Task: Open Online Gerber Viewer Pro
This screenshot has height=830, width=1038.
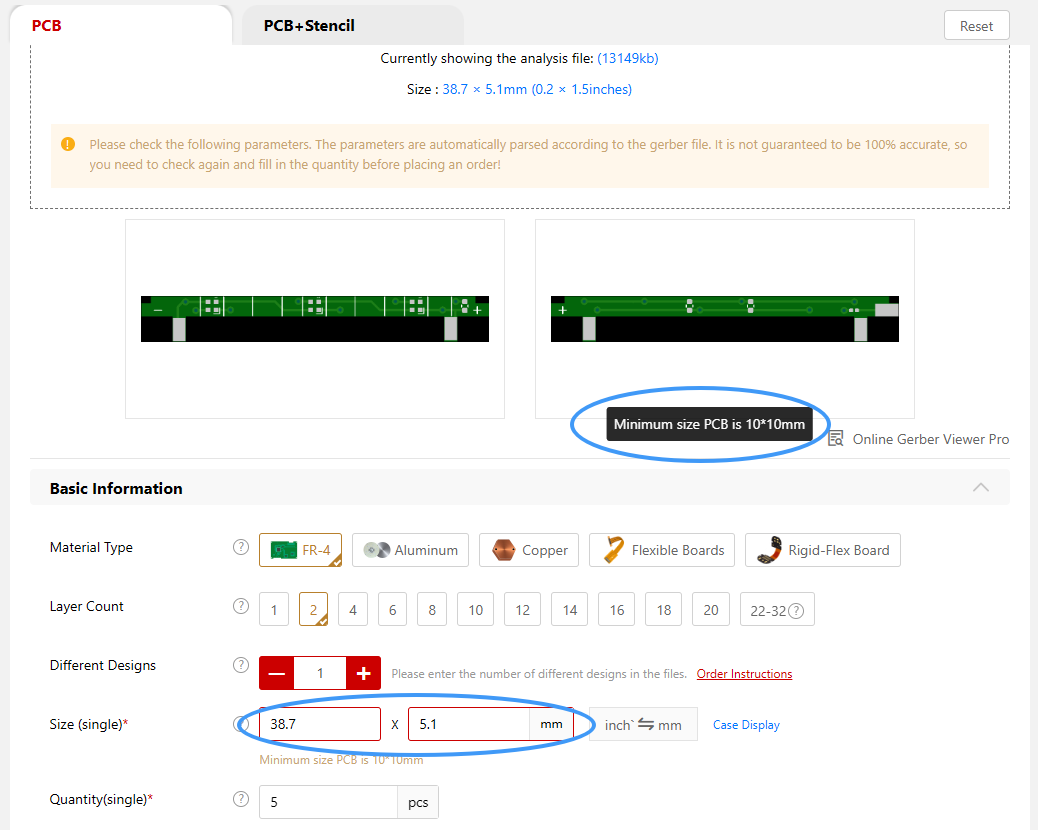Action: (x=919, y=439)
